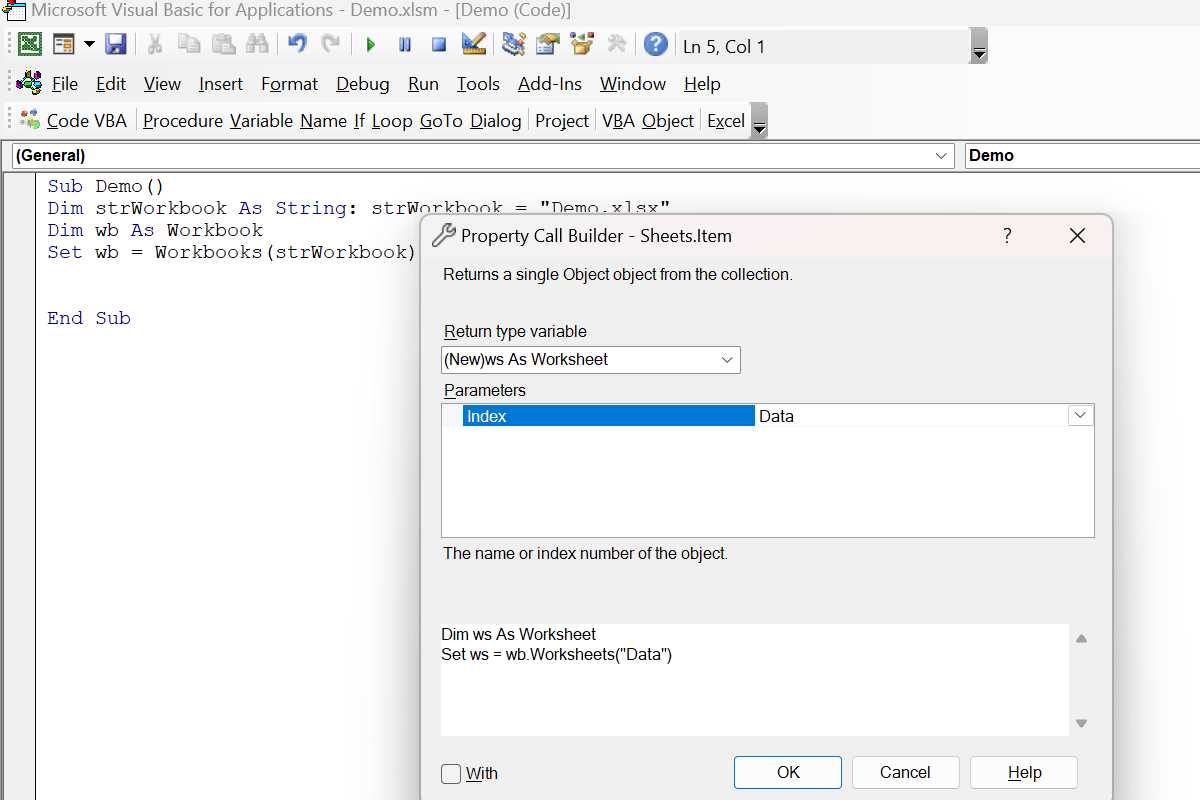Click the View Microsoft Excel icon
Screen dimensions: 1200x800
click(30, 44)
